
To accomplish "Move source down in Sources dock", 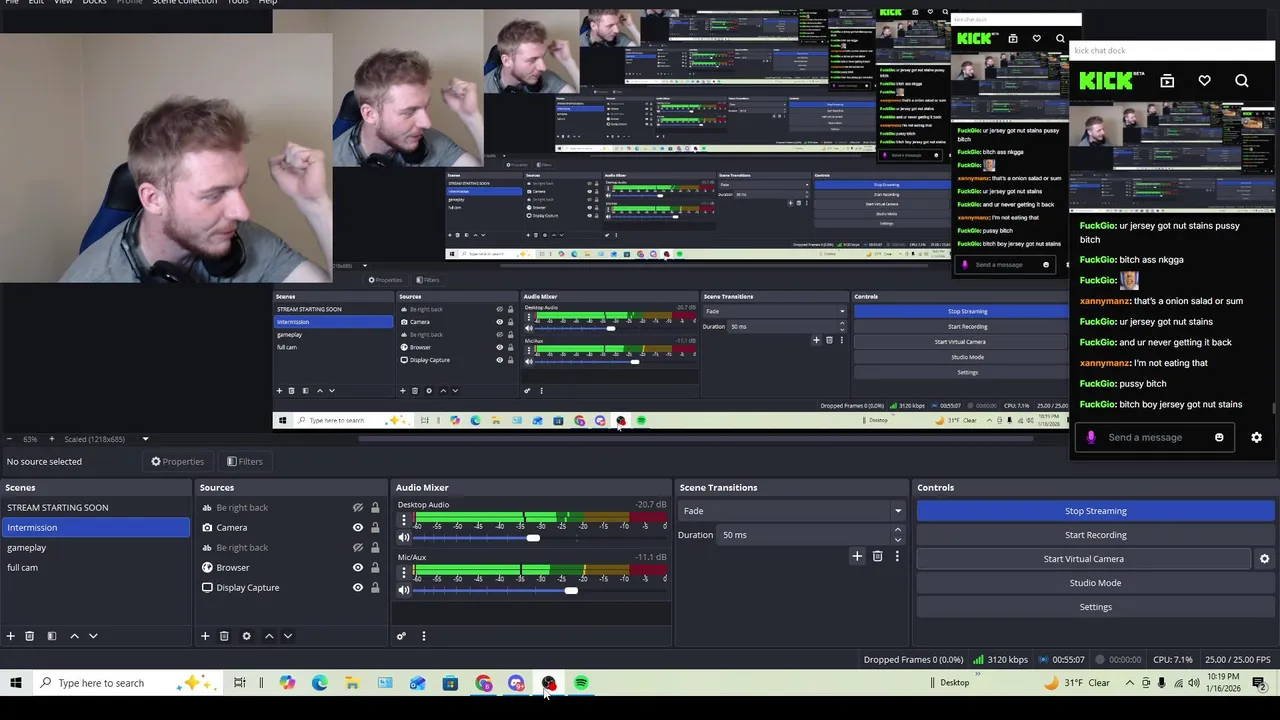I will point(288,636).
